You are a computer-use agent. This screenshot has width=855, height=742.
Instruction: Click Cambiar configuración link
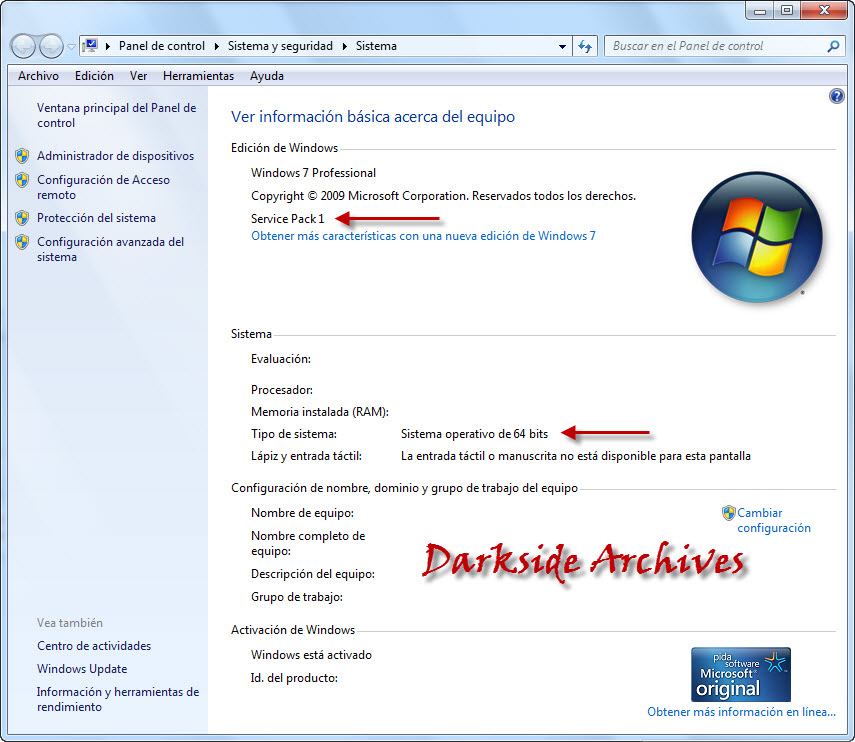pyautogui.click(x=774, y=521)
